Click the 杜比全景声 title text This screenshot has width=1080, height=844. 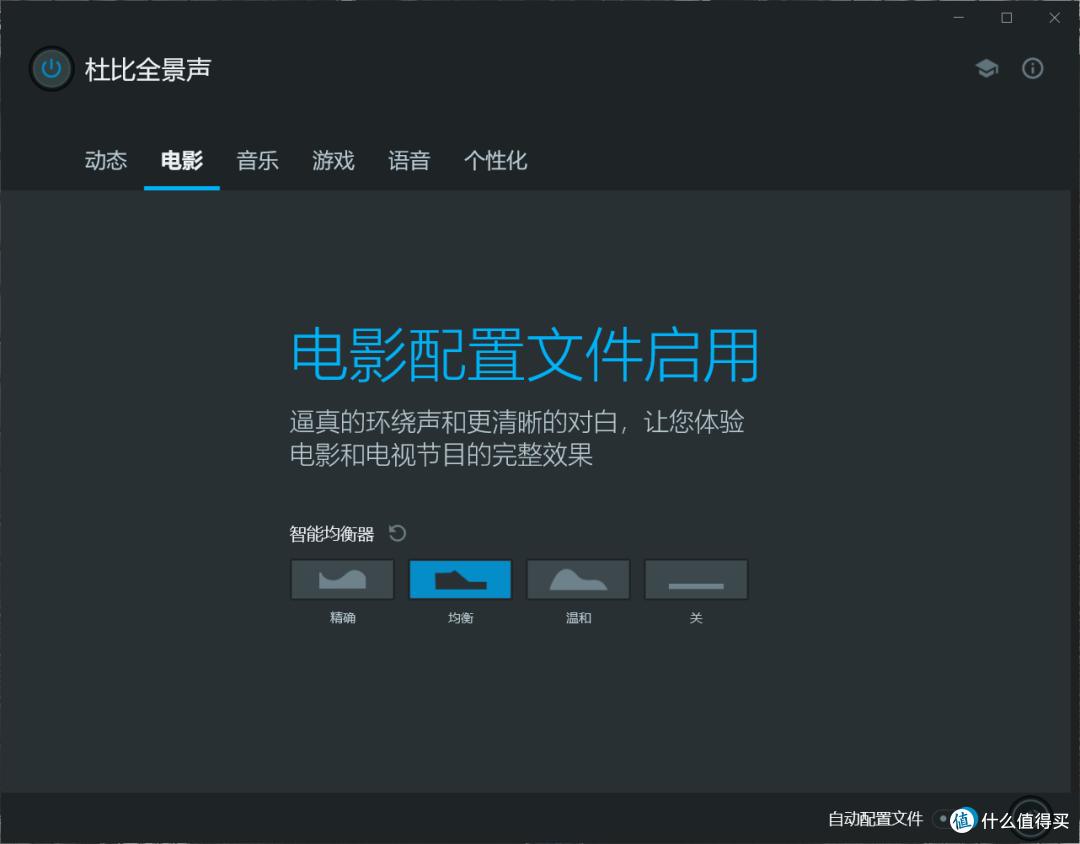click(x=148, y=70)
